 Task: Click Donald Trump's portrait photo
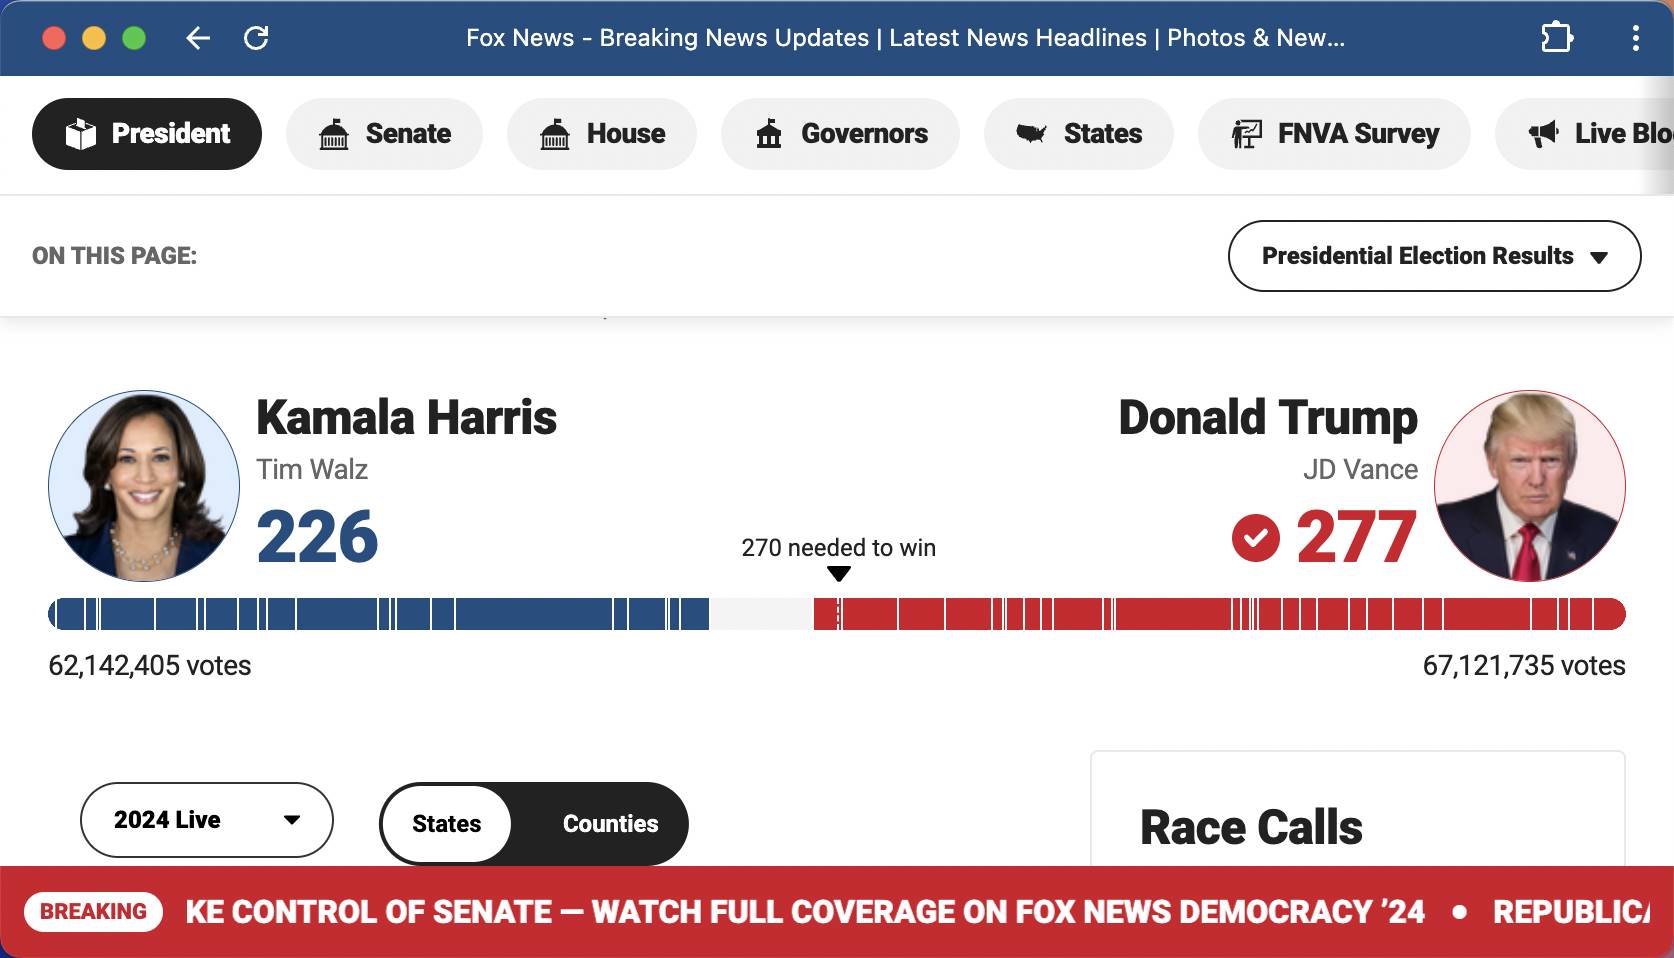pyautogui.click(x=1529, y=486)
